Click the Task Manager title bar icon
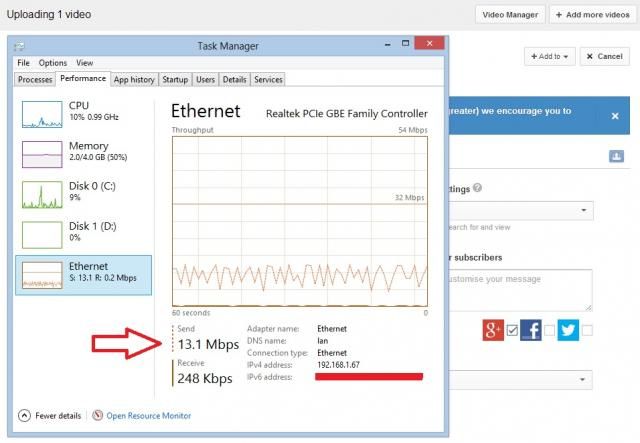 tap(20, 46)
